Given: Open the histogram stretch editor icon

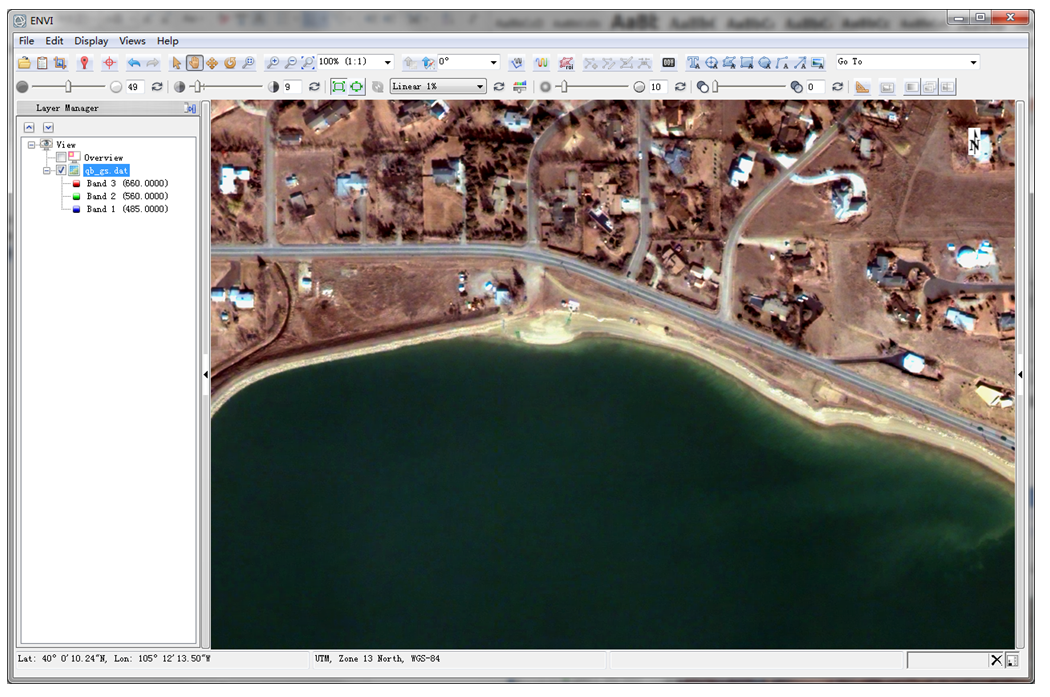Looking at the screenshot, I should [x=520, y=87].
